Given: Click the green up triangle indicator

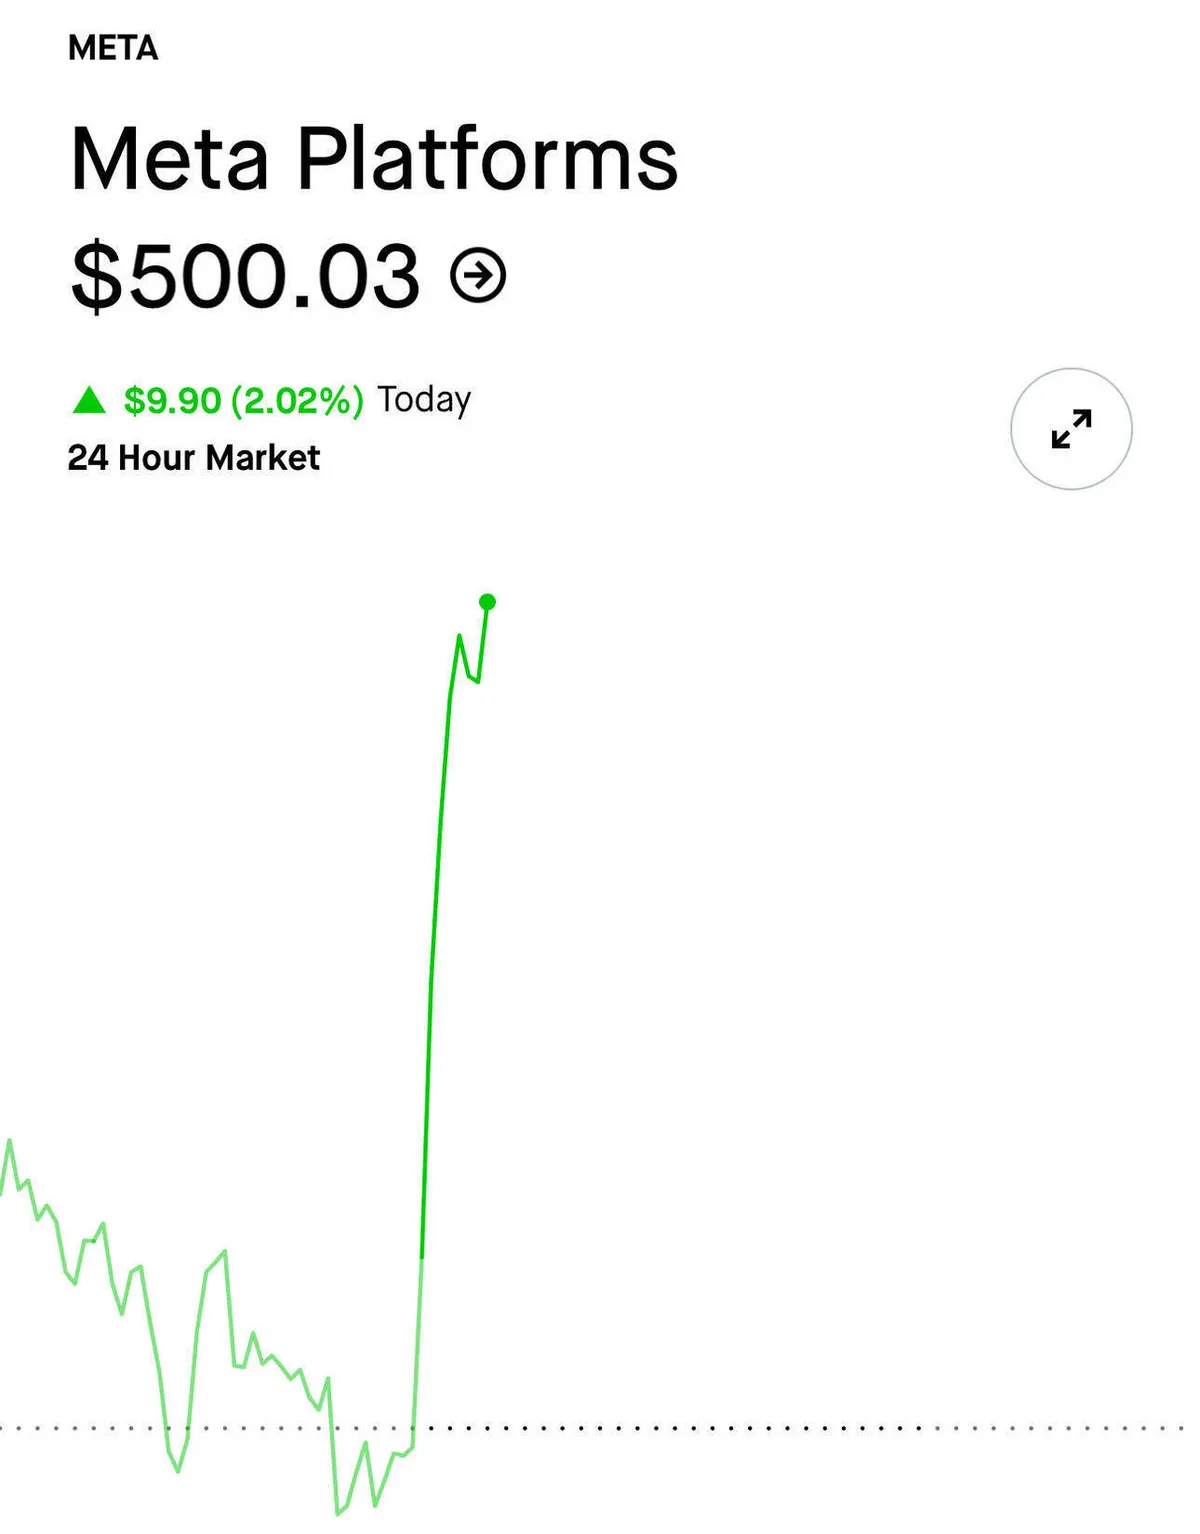Looking at the screenshot, I should tap(89, 400).
